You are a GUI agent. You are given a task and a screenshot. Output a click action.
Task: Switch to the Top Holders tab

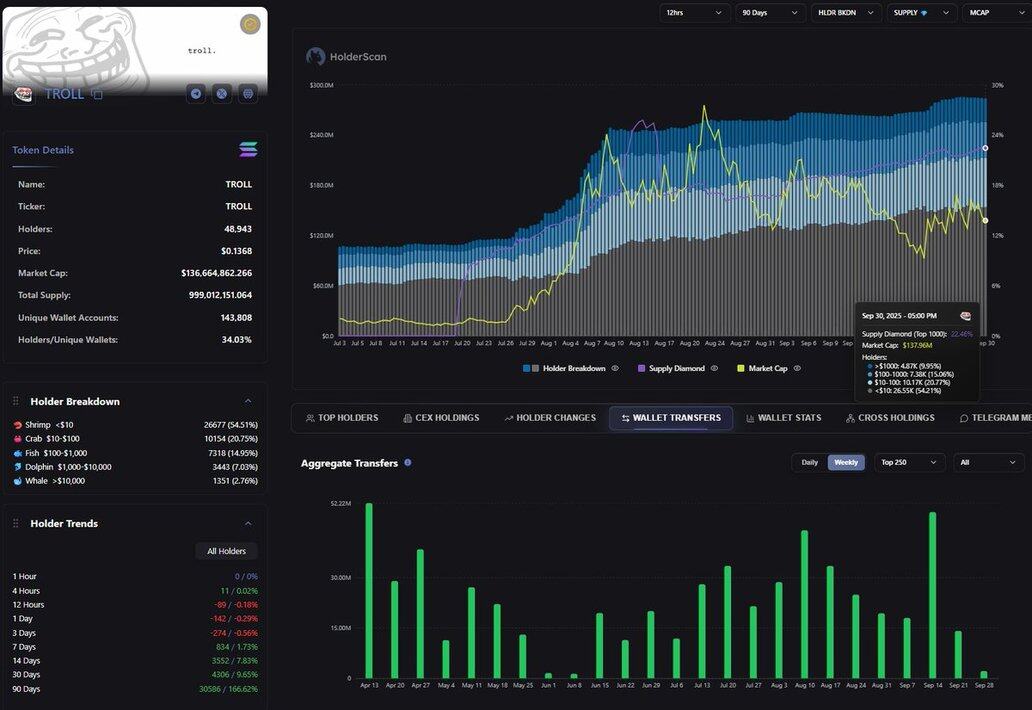(x=342, y=418)
